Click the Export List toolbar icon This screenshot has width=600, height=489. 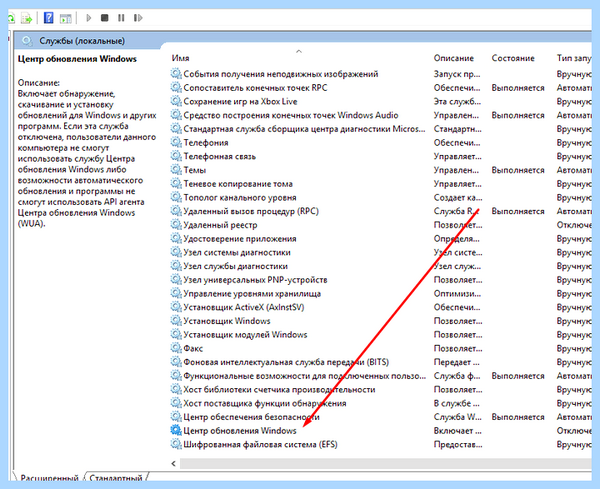(27, 18)
